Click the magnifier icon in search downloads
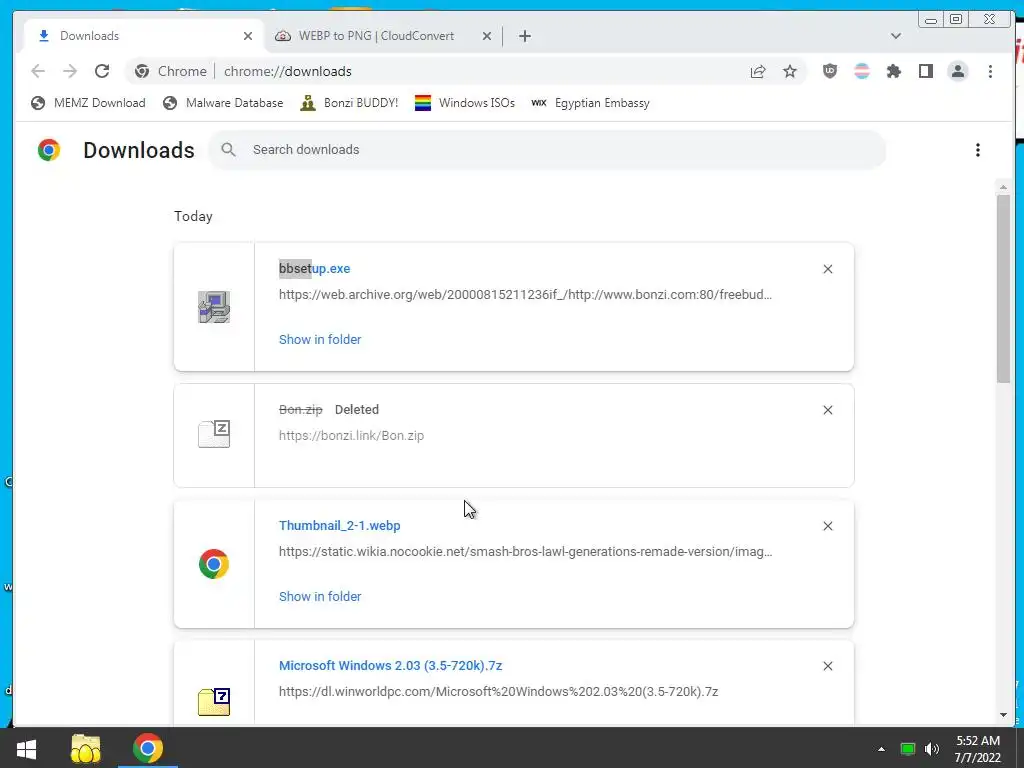This screenshot has width=1024, height=768. coord(228,150)
